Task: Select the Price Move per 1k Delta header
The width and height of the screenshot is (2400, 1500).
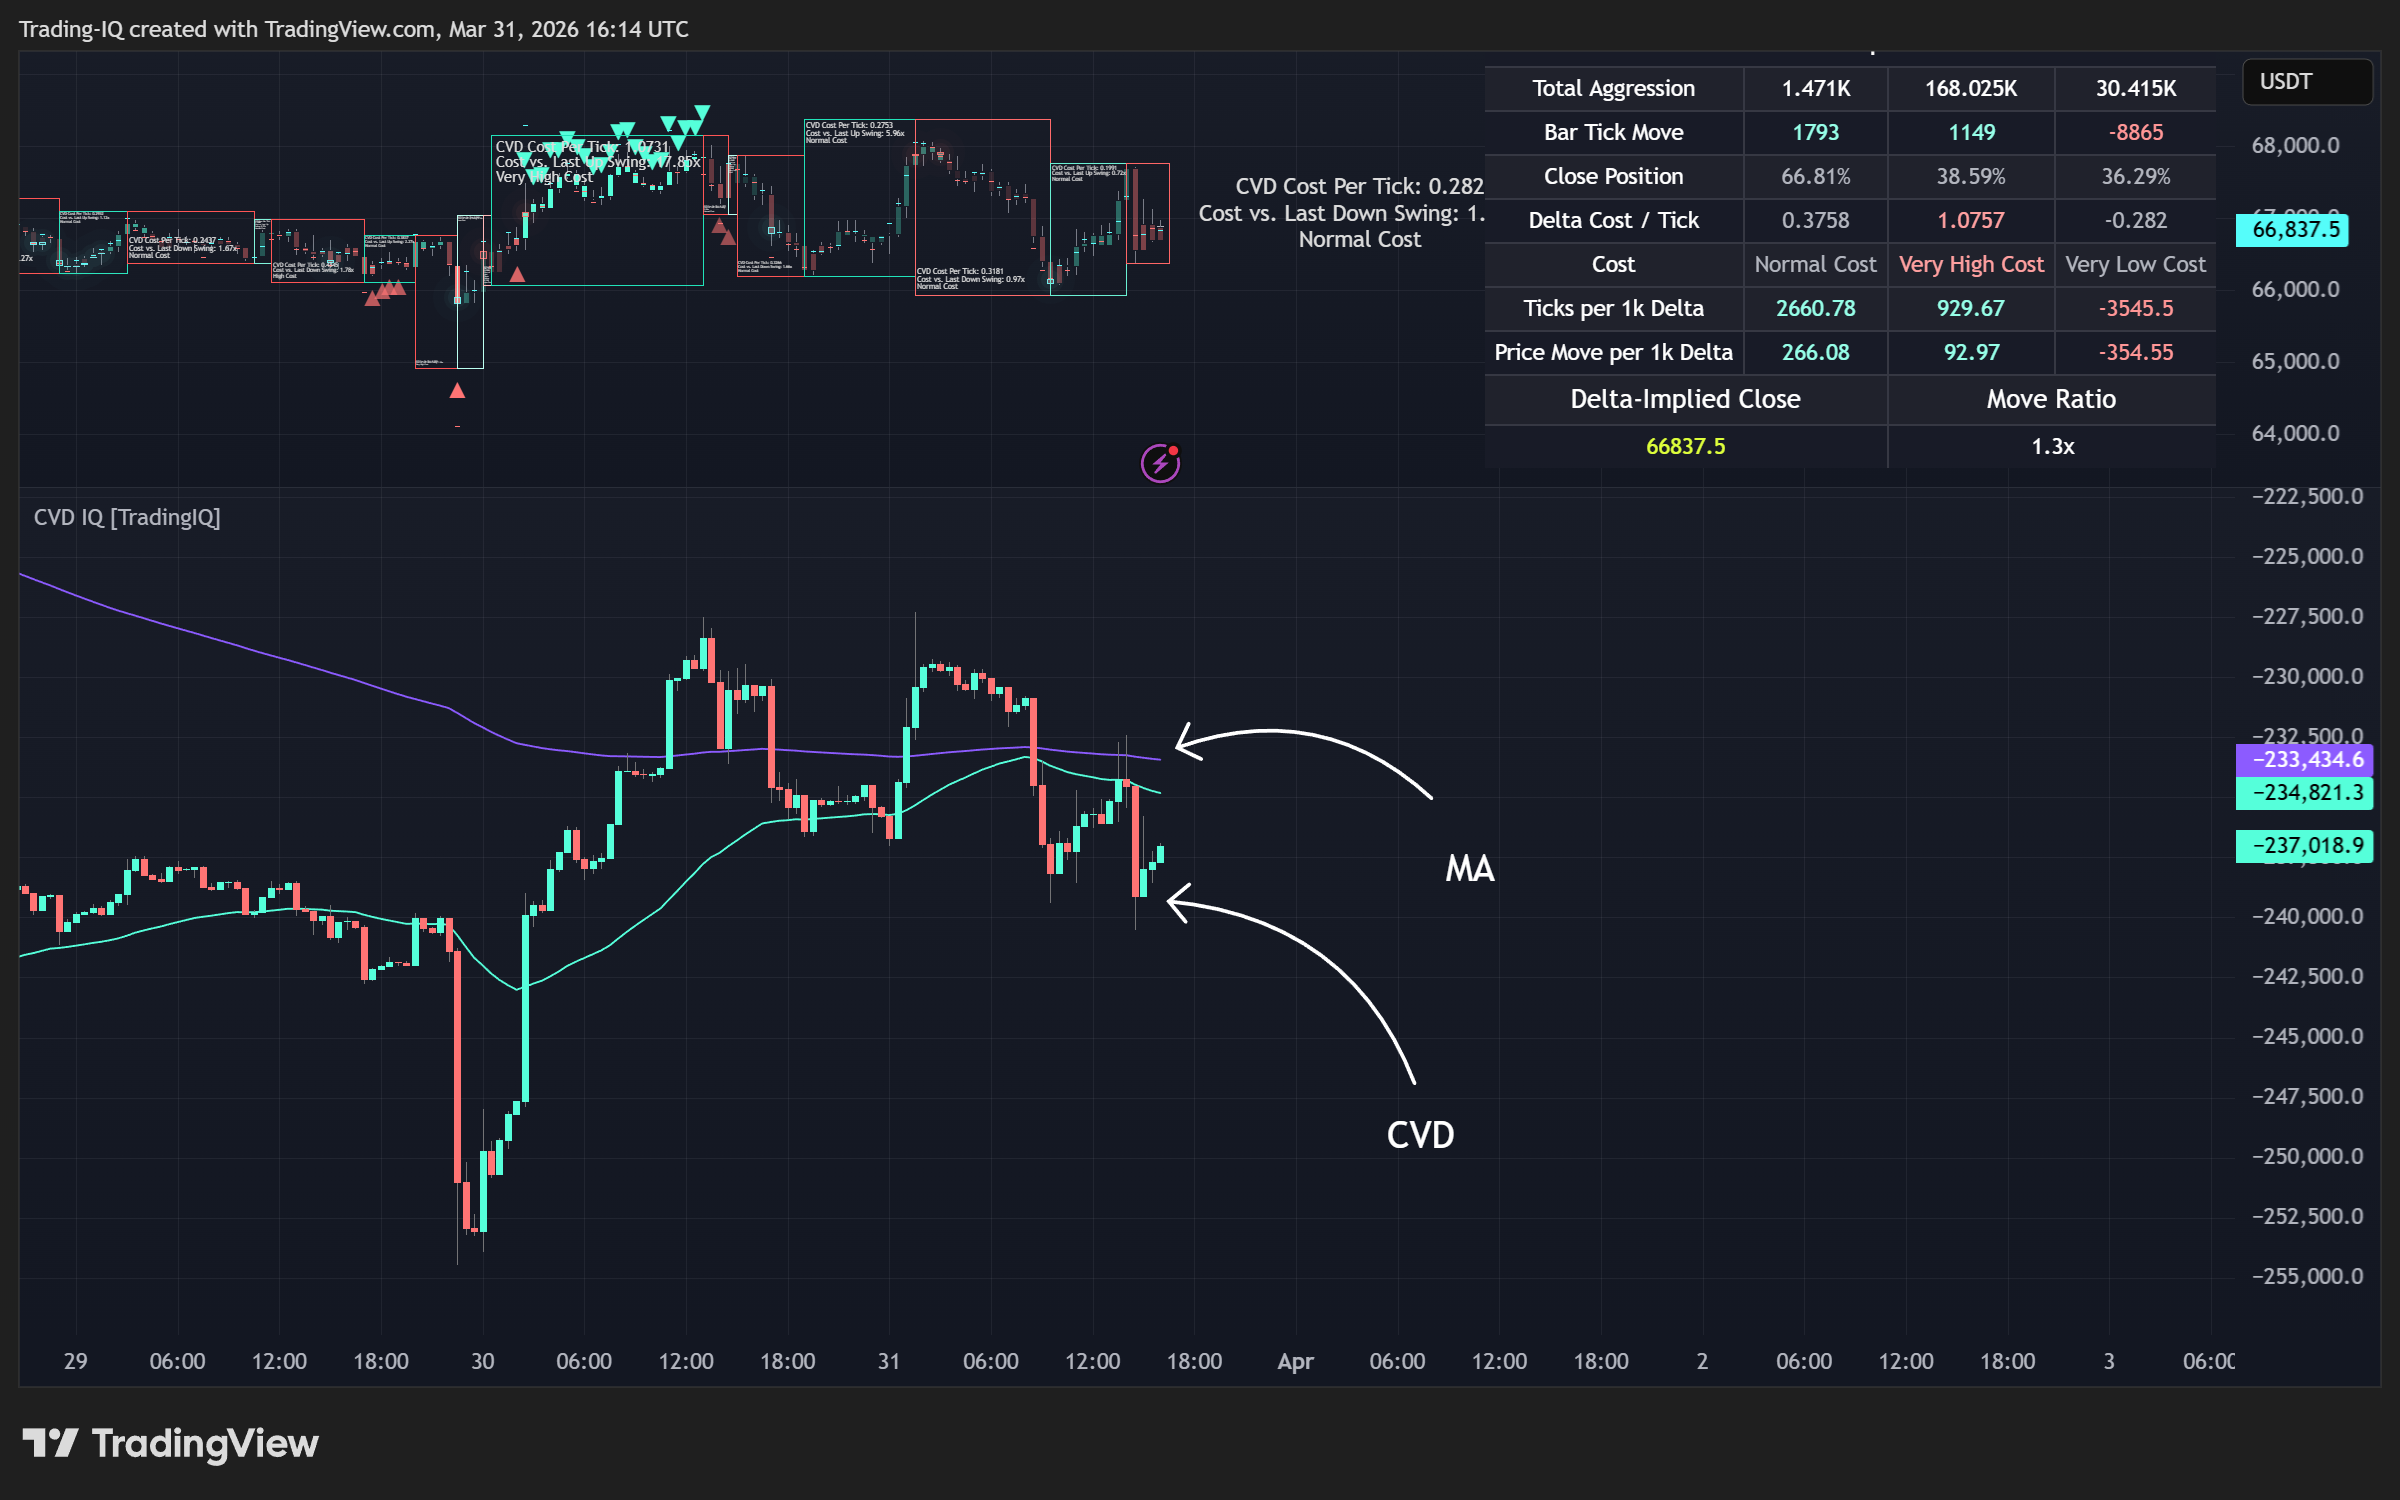Action: point(1613,352)
